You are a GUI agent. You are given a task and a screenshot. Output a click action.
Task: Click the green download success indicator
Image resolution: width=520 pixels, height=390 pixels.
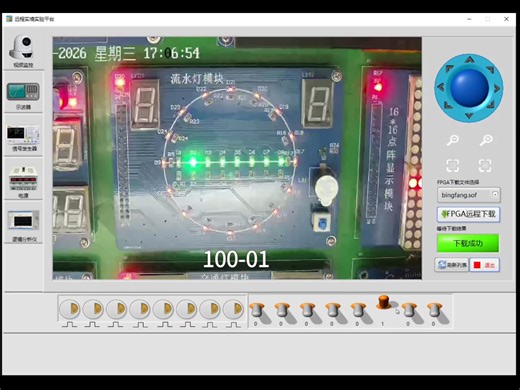[468, 243]
